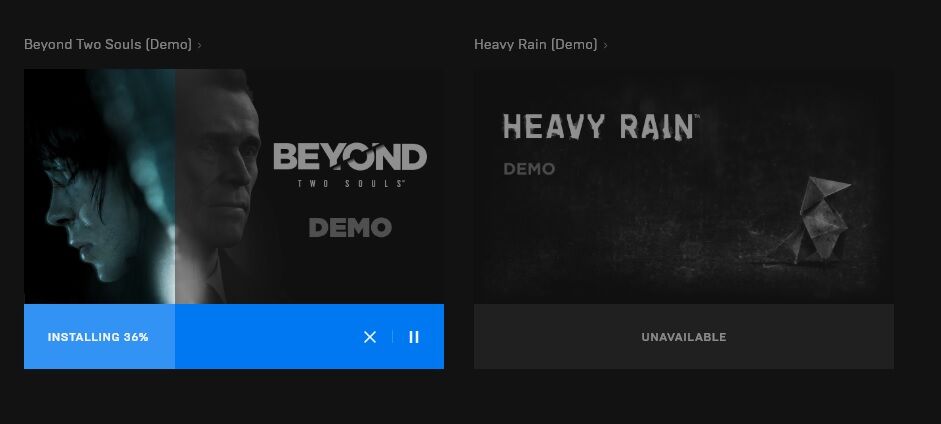Click the Unavailable button under Heavy Rain
941x424 pixels.
684,337
